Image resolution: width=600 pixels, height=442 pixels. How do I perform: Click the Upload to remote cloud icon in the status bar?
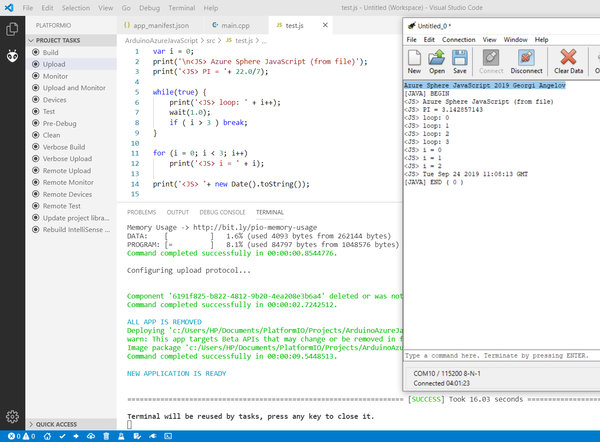[x=91, y=436]
